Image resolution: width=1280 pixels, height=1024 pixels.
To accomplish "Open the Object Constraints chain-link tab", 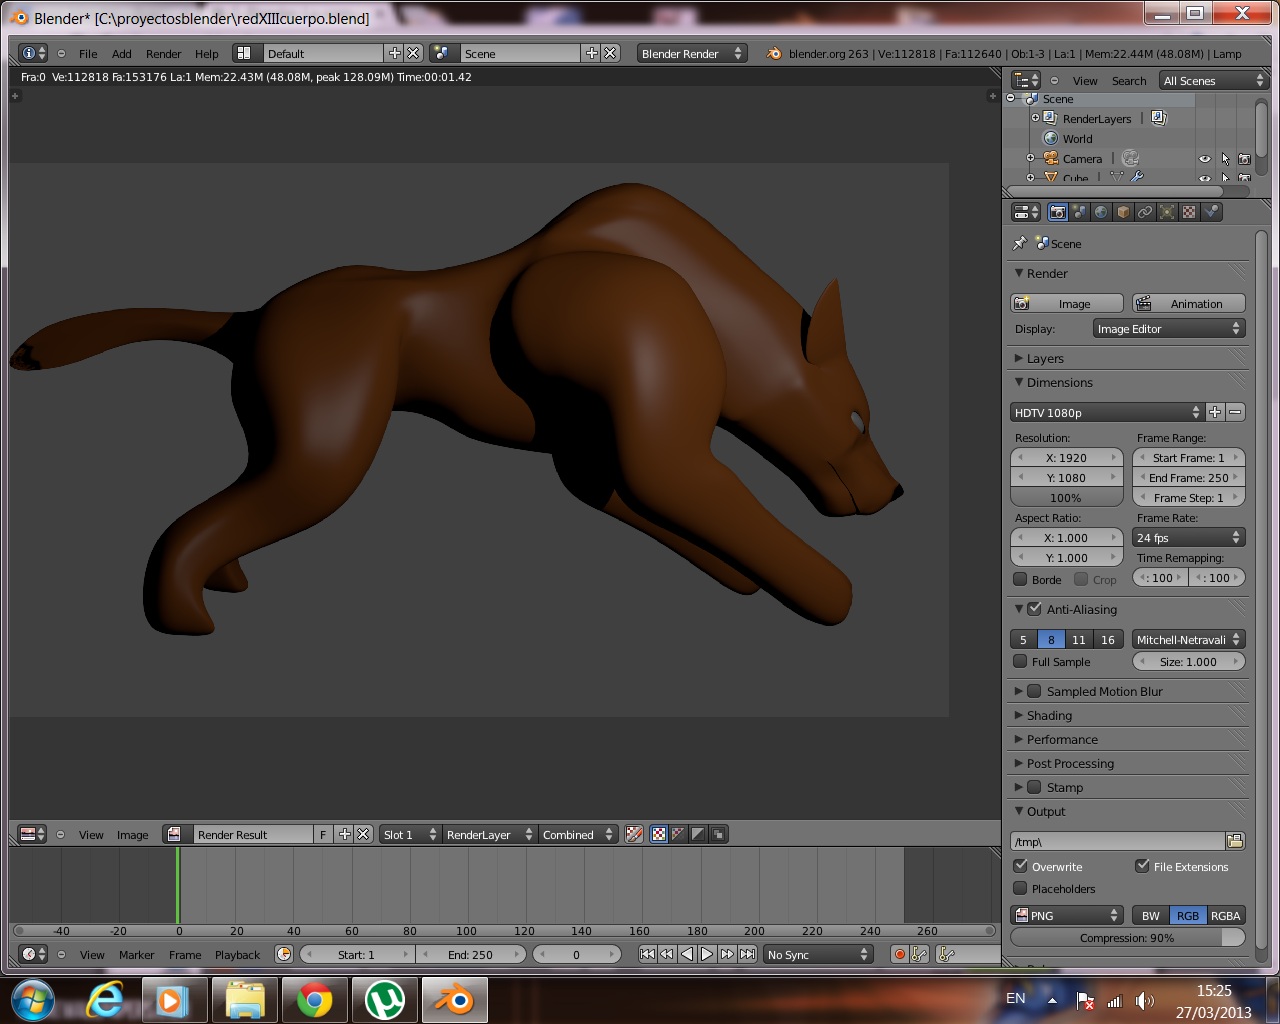I will [1145, 212].
